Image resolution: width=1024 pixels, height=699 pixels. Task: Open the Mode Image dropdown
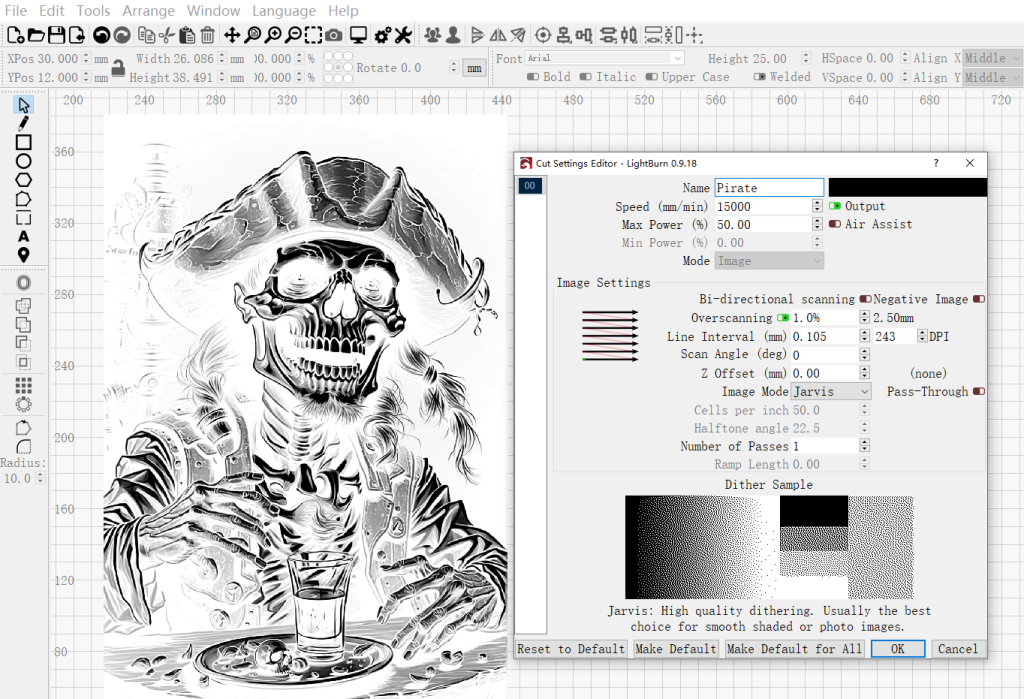[x=769, y=261]
